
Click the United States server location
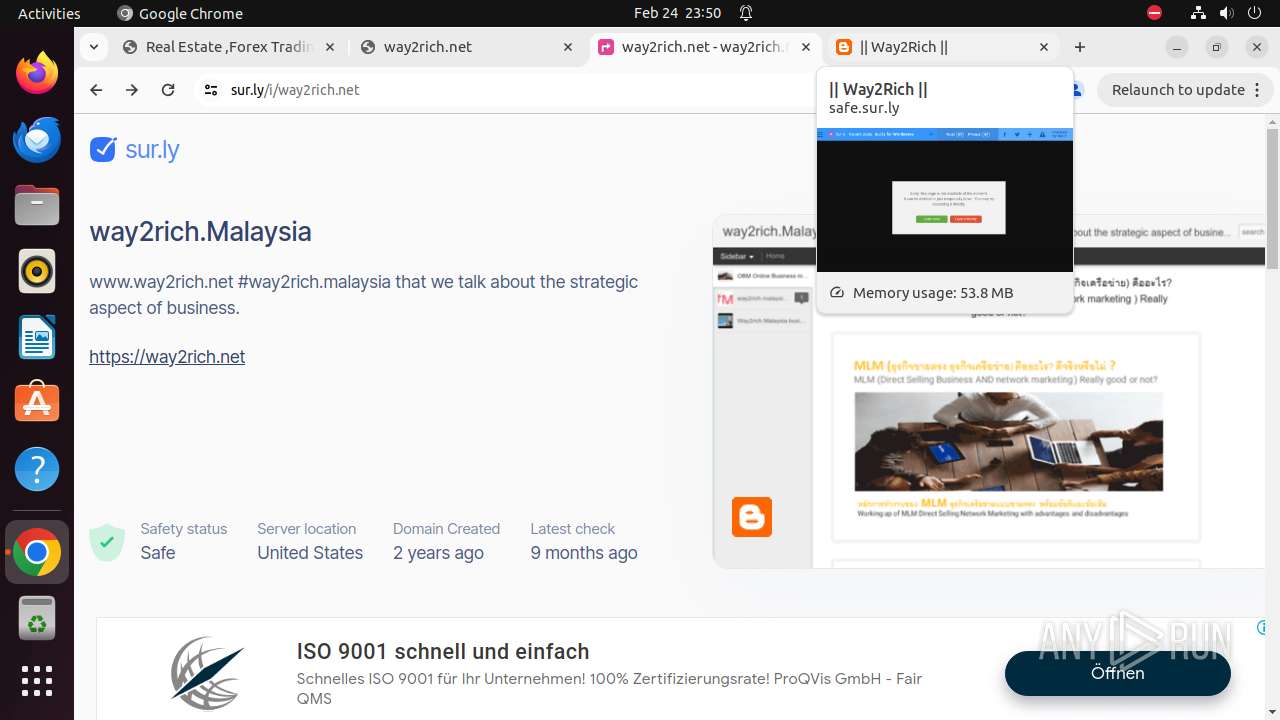point(310,553)
